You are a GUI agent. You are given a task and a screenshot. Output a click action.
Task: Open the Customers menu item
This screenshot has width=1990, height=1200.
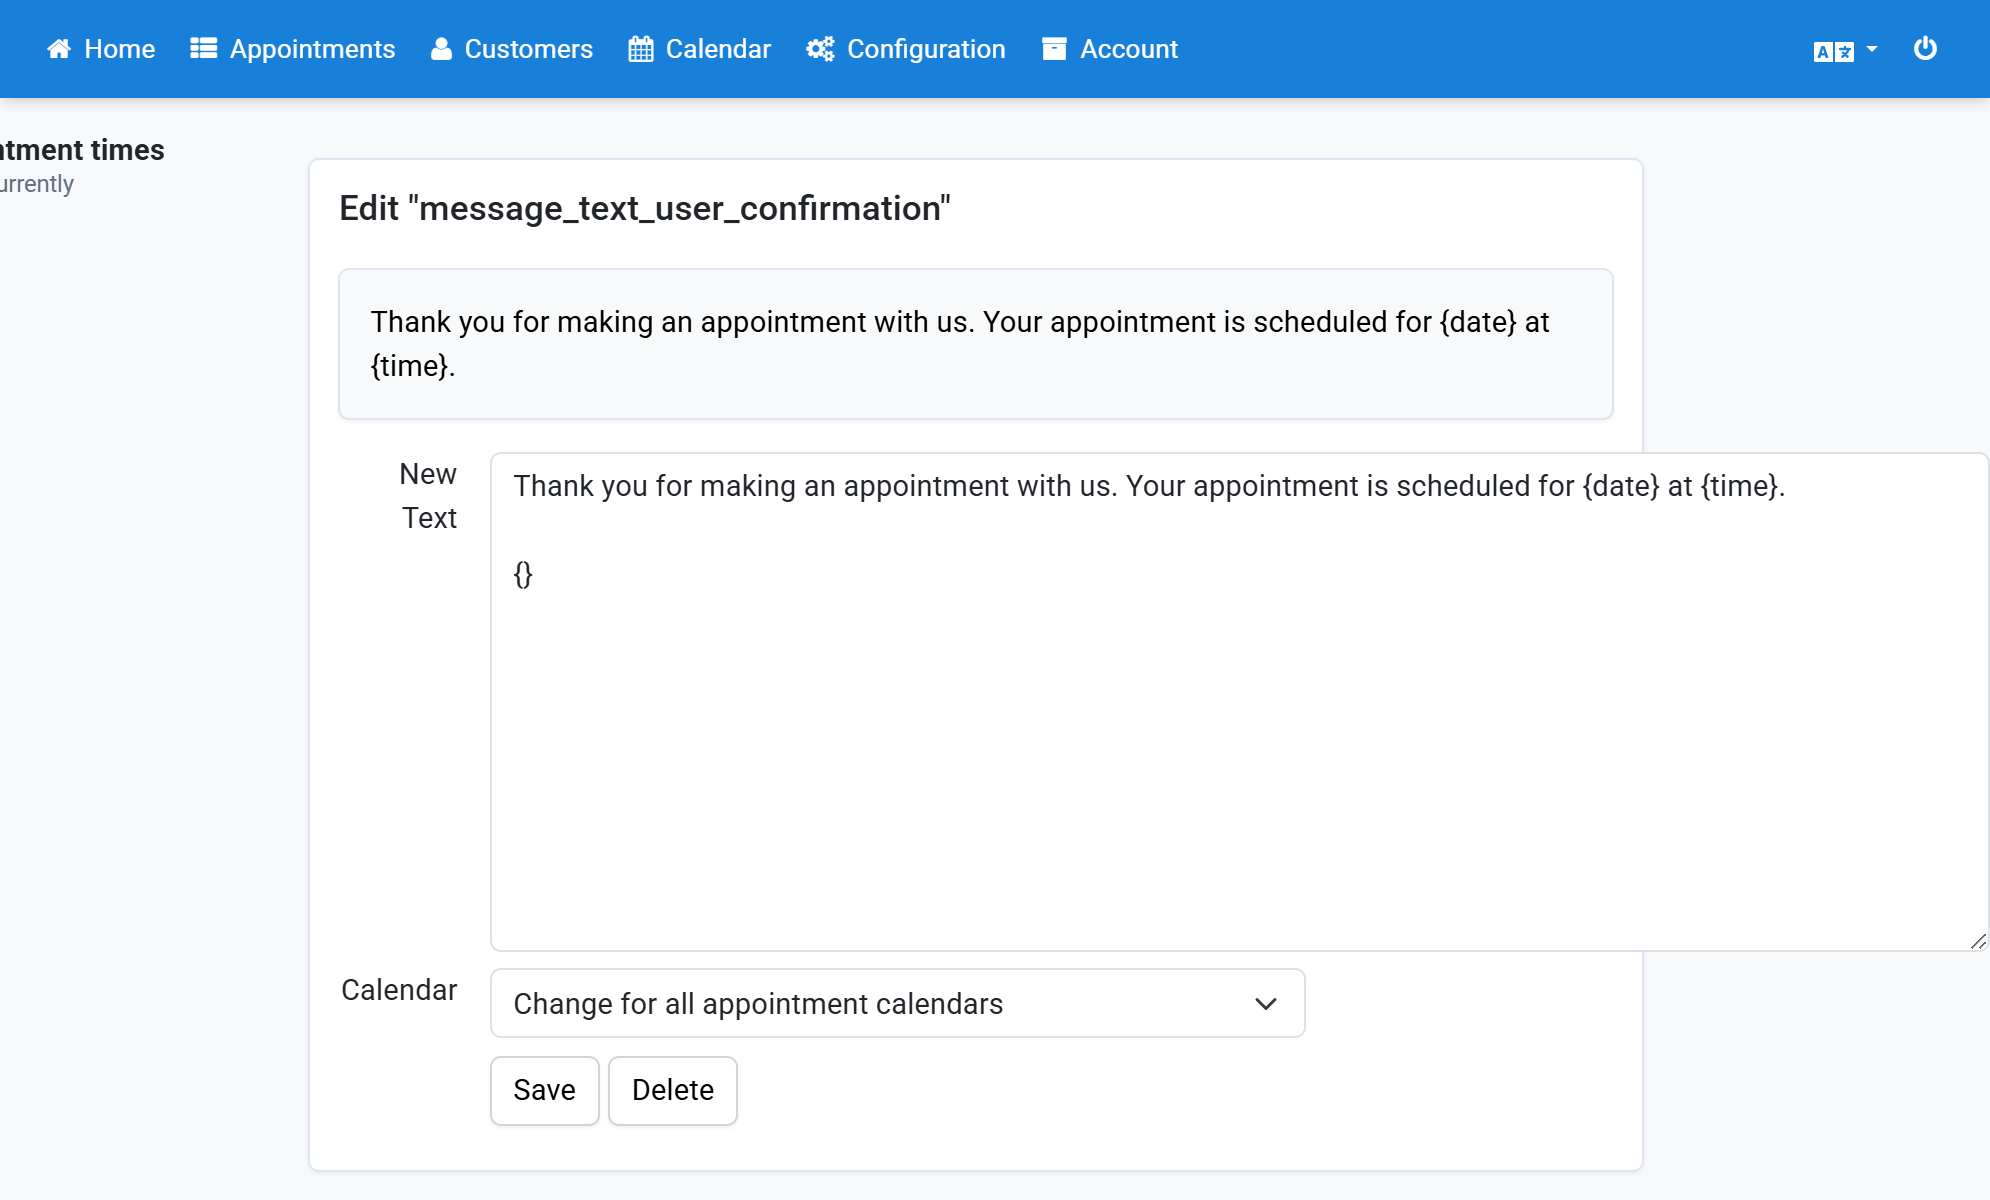coord(512,49)
